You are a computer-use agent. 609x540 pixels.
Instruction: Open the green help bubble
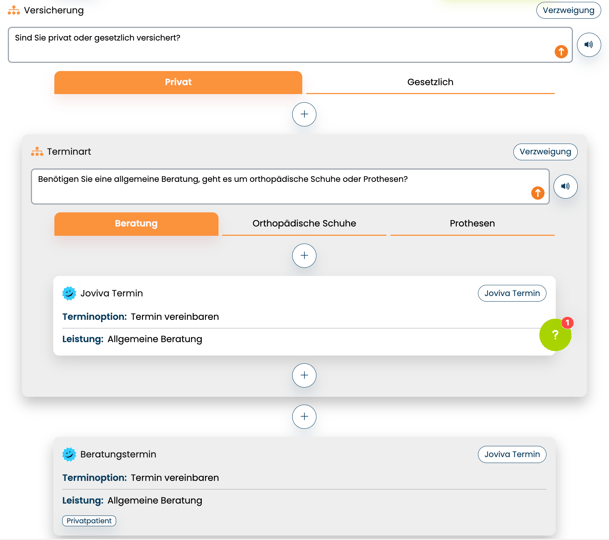[x=555, y=335]
